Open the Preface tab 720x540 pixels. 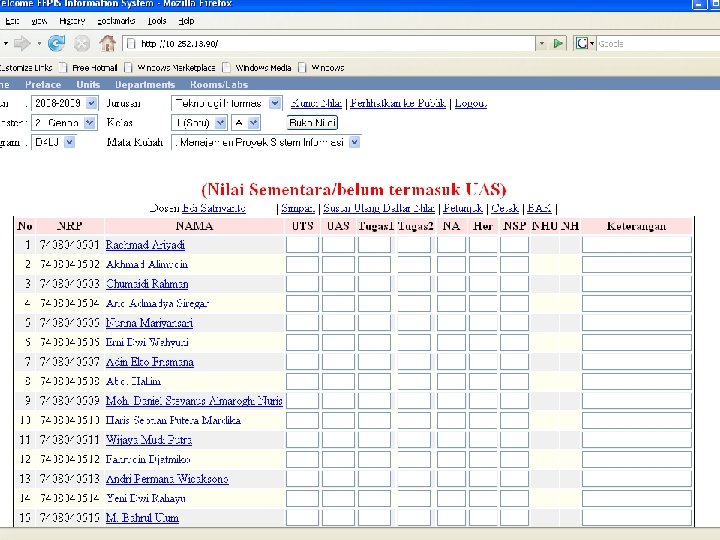click(x=43, y=84)
